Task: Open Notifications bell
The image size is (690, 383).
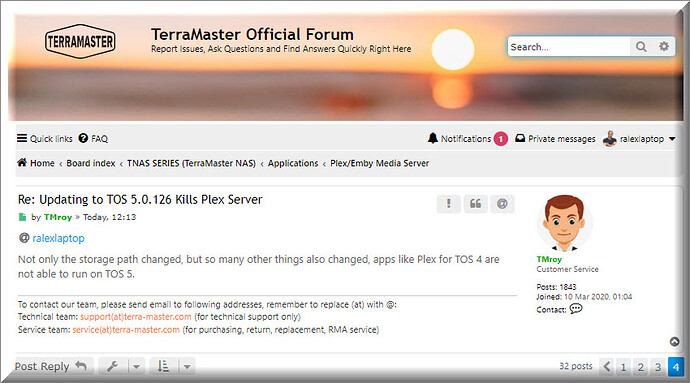Action: [x=459, y=139]
